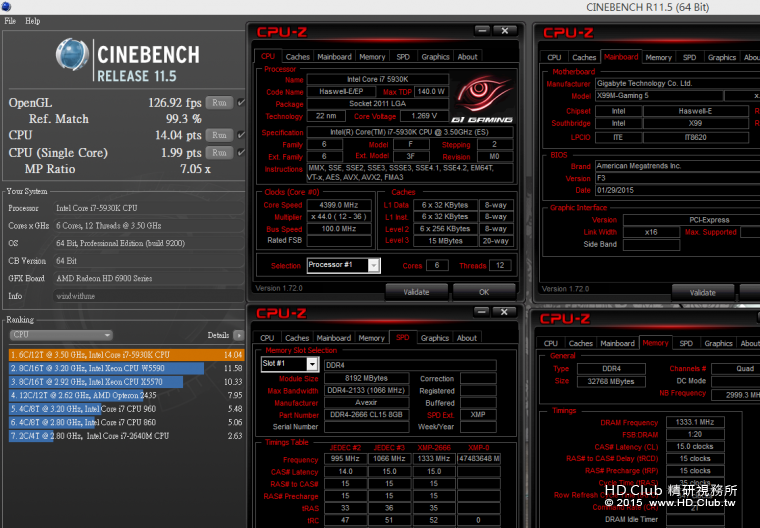Minimize the SPD CPU-Z window

pos(482,312)
